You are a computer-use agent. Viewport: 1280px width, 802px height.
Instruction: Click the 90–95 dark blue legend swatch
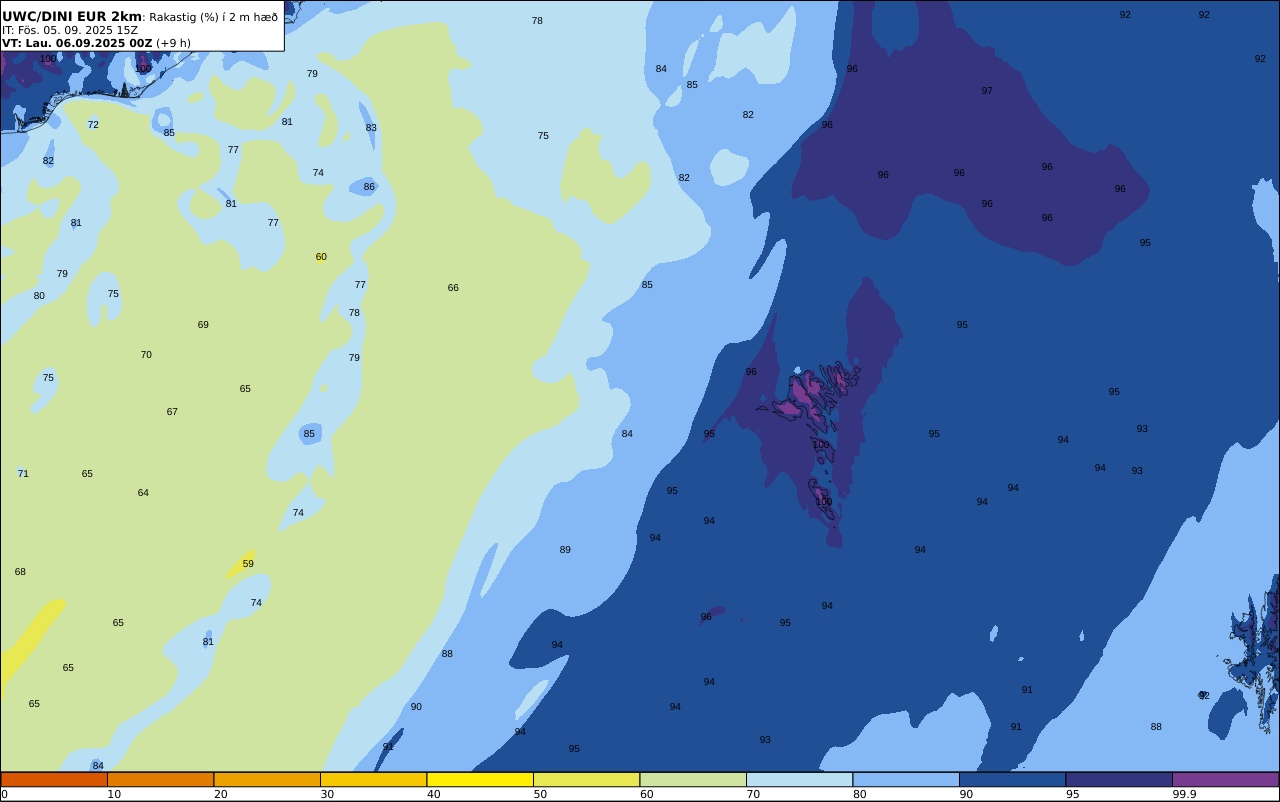pos(1012,779)
